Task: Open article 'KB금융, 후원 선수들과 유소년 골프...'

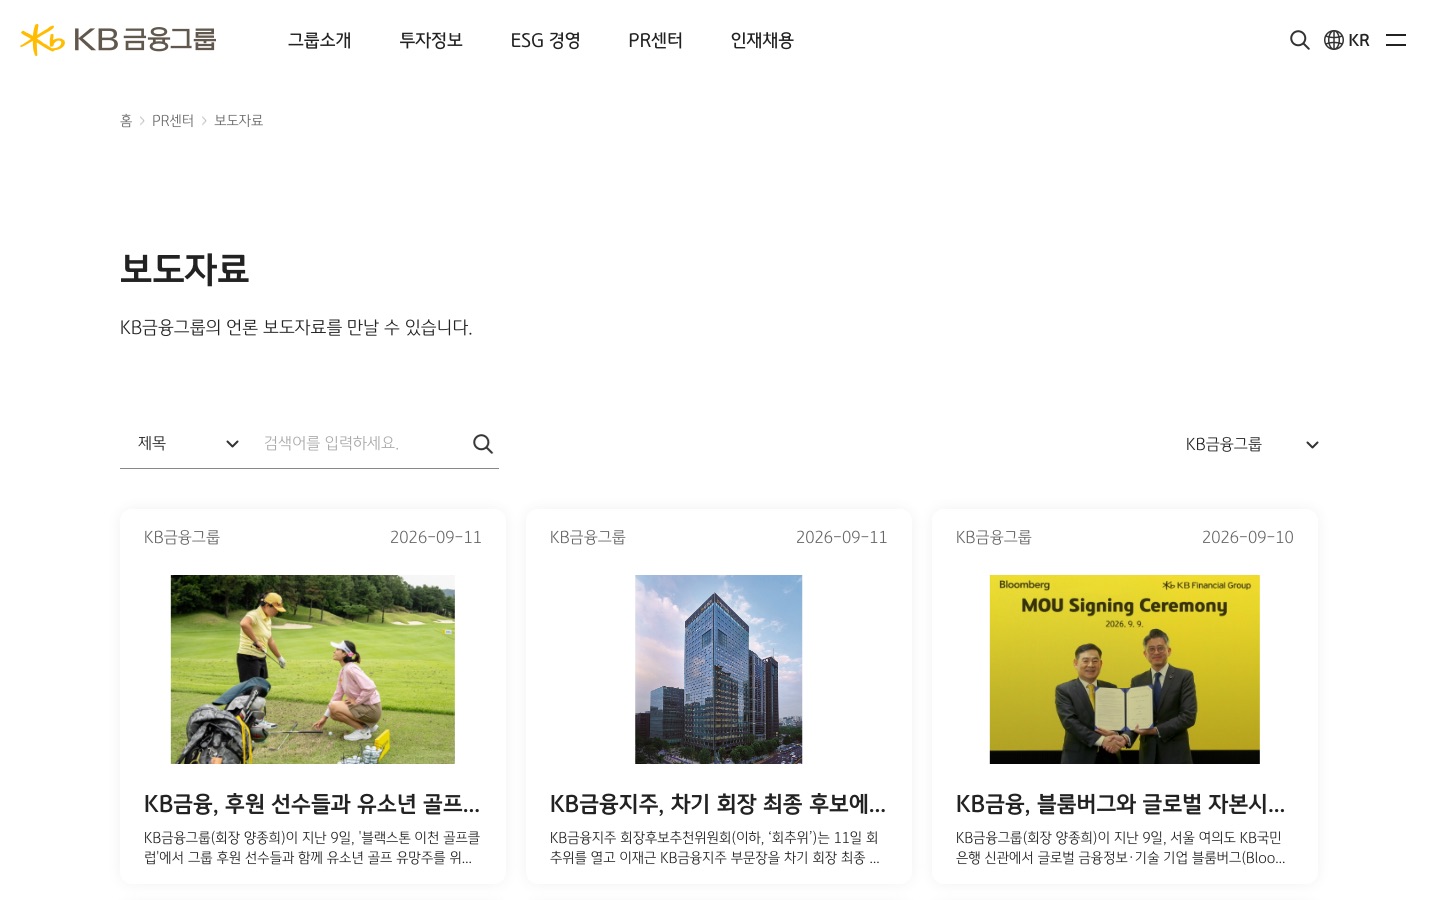Action: click(312, 804)
